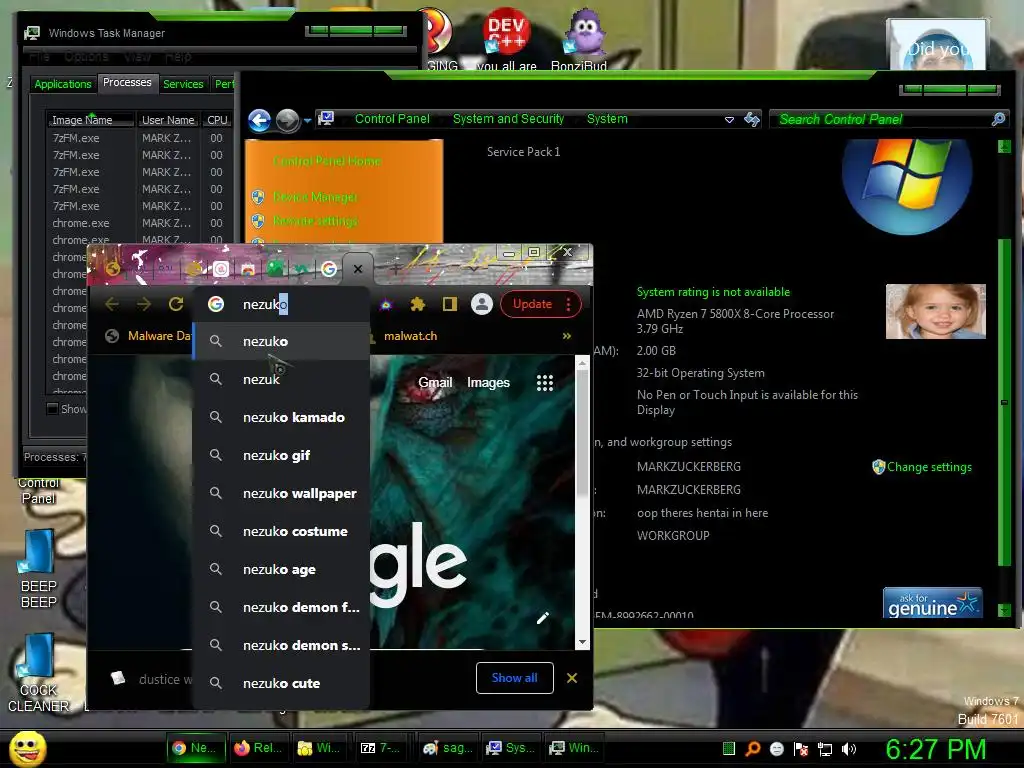Screen dimensions: 1024x768
Task: Switch to Applications tab in Task Manager
Action: [63, 84]
